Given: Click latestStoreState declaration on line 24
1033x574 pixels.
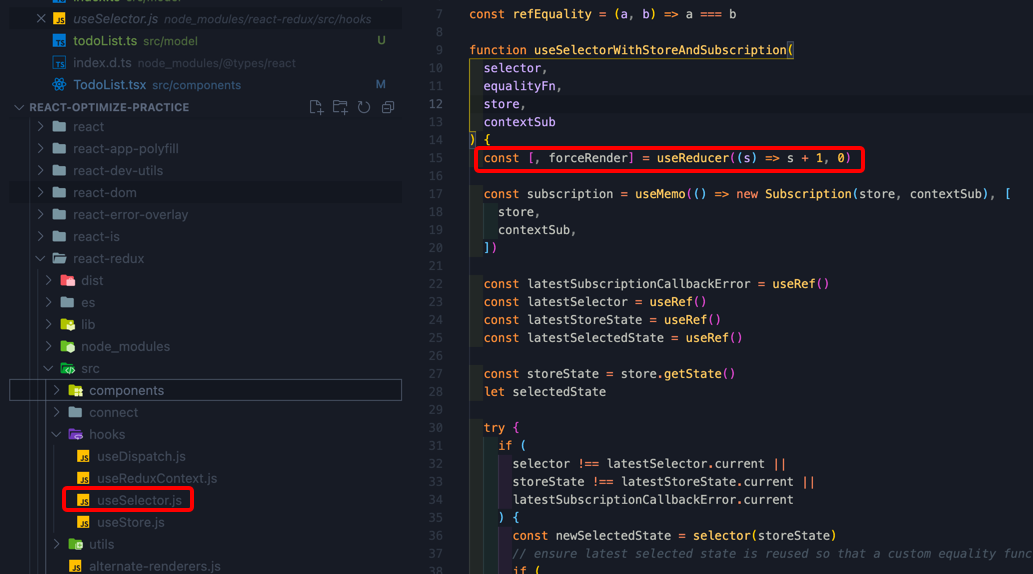Looking at the screenshot, I should [584, 320].
